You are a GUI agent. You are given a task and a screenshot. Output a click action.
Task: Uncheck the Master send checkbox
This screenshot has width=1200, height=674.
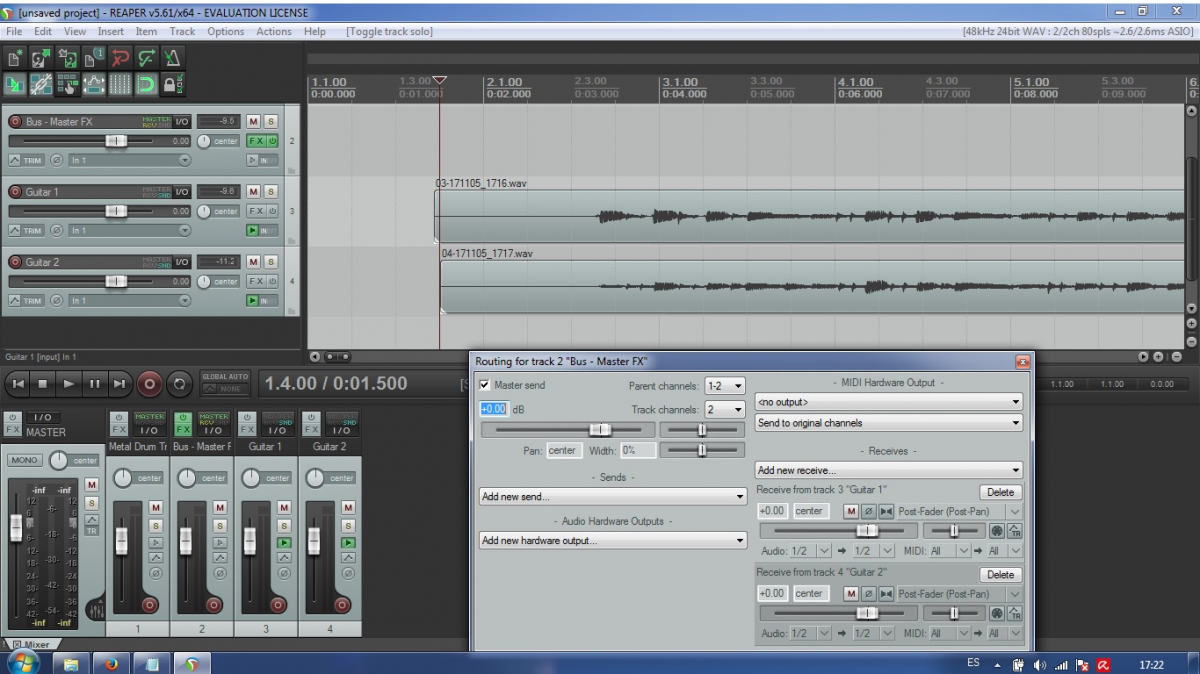tap(485, 385)
